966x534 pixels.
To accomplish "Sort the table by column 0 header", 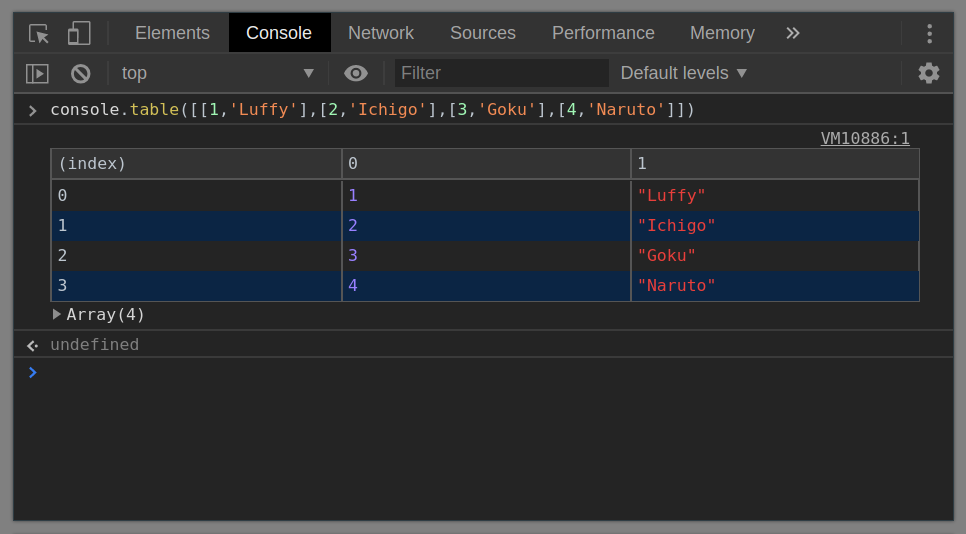I will [486, 164].
